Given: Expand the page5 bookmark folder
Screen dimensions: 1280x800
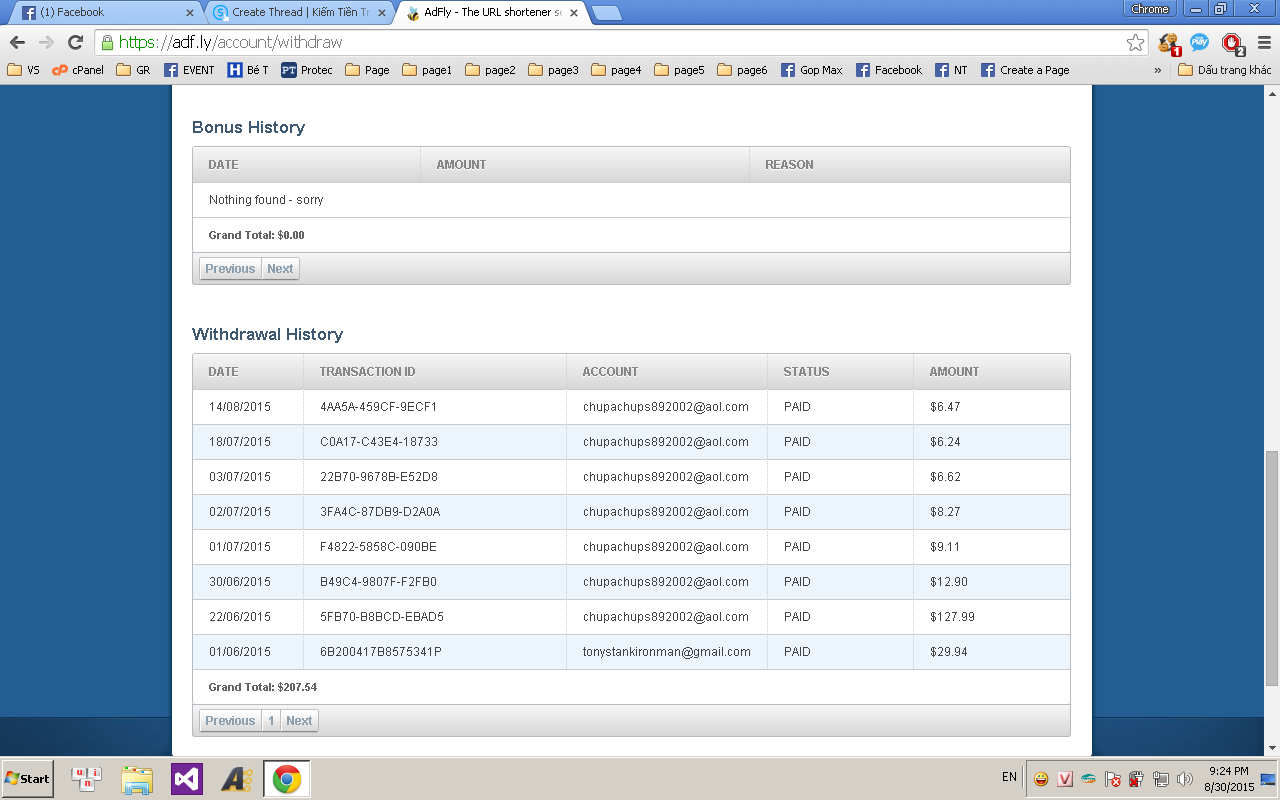Looking at the screenshot, I should tap(679, 70).
